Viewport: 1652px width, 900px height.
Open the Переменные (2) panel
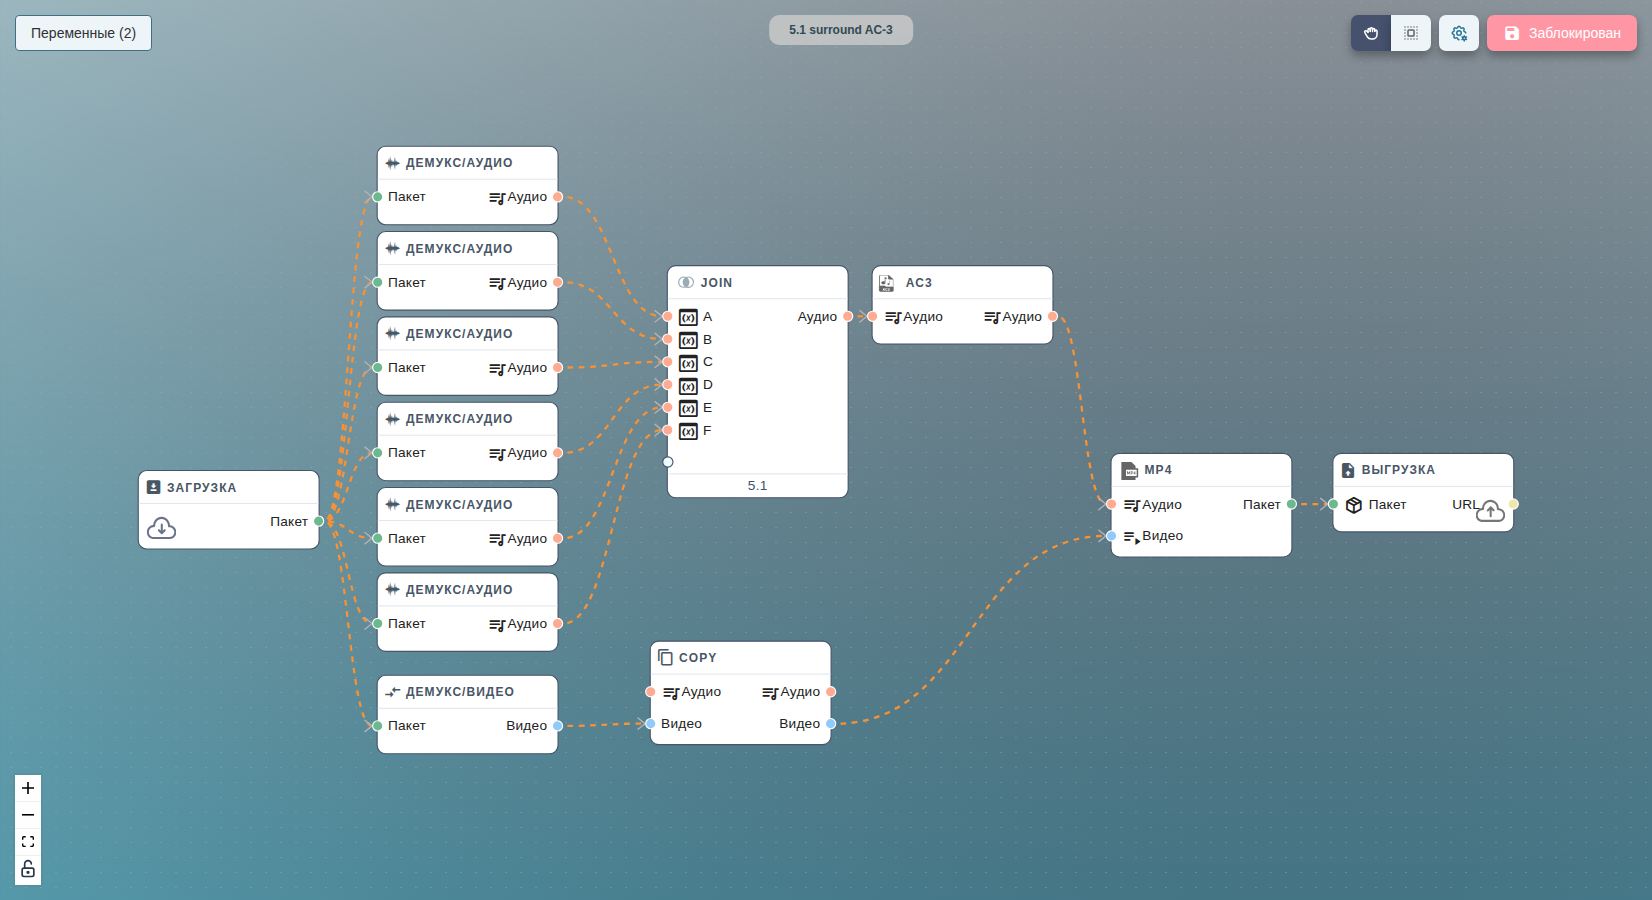pos(83,33)
